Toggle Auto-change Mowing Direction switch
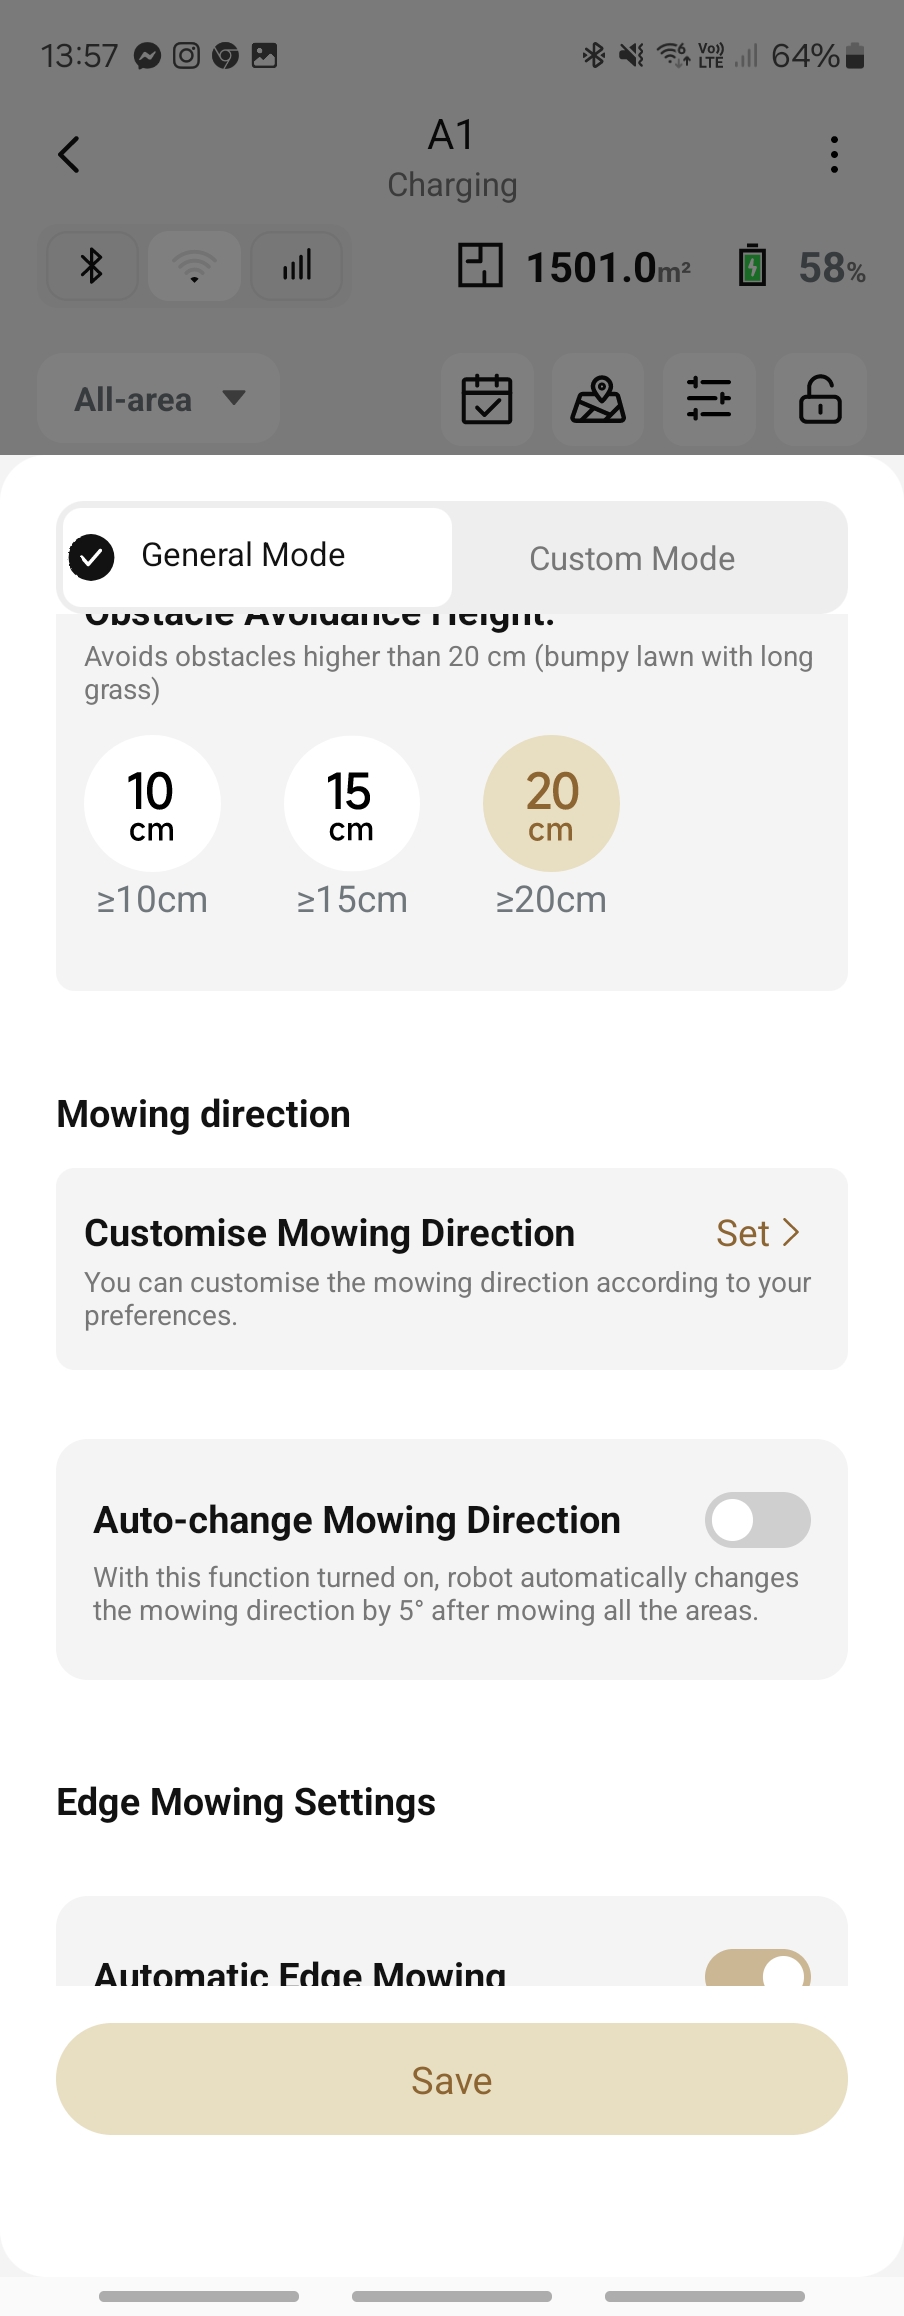 (758, 1520)
